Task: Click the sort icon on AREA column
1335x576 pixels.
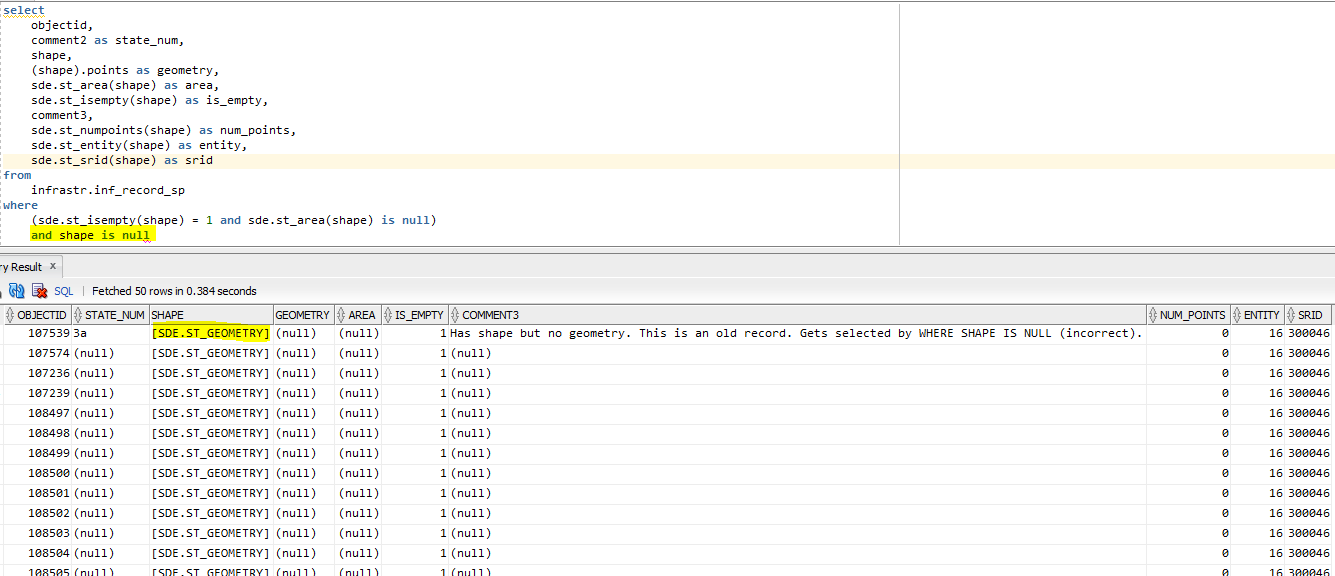Action: [x=343, y=314]
